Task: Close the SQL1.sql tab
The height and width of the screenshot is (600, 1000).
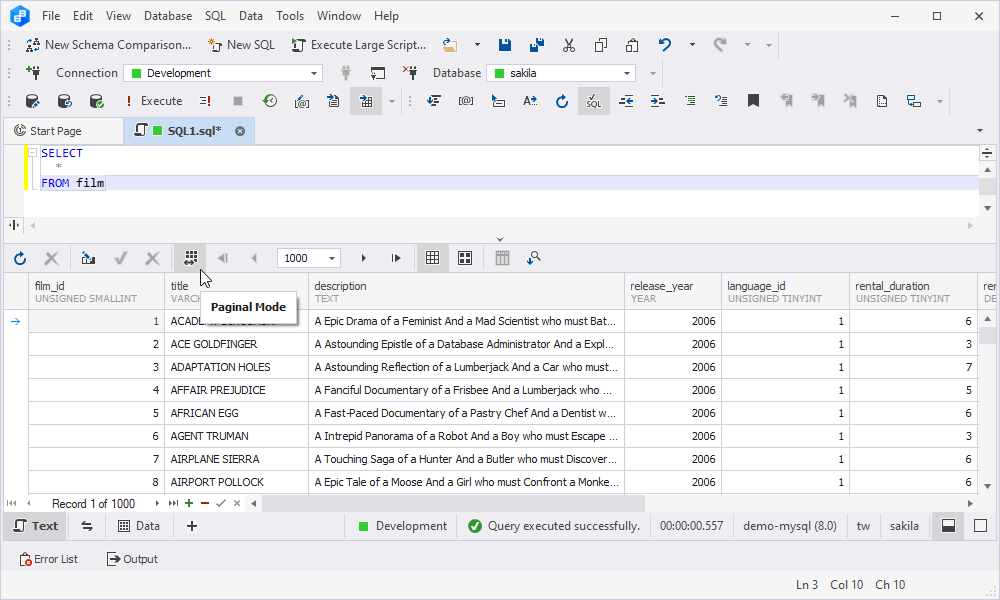Action: pyautogui.click(x=240, y=131)
